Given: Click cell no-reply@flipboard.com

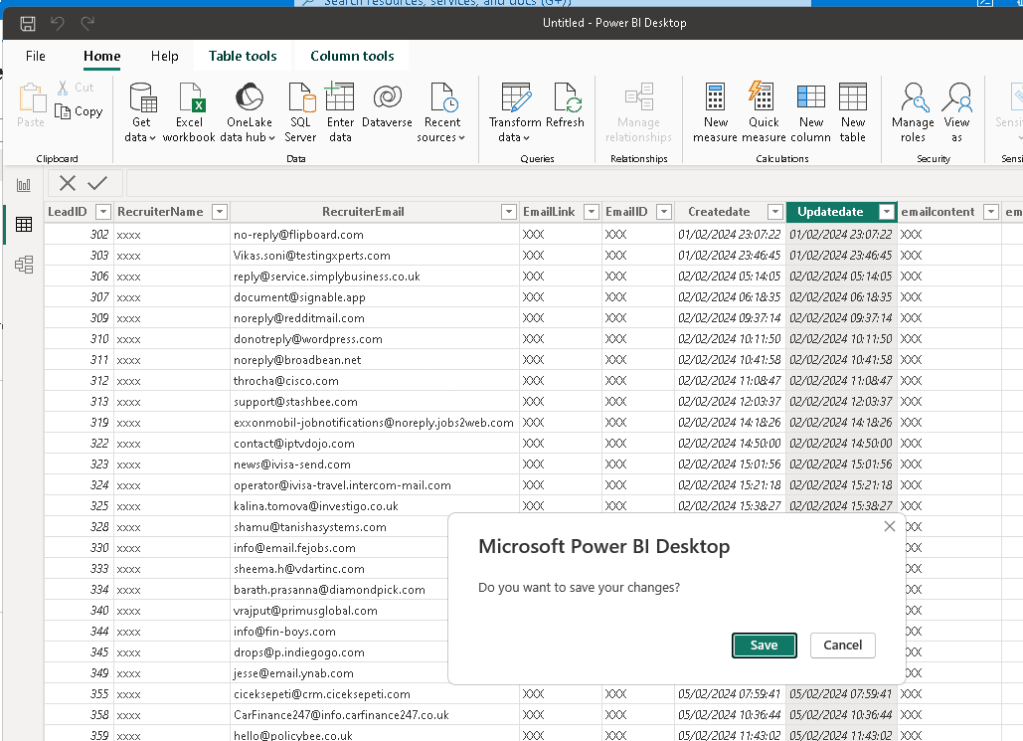Looking at the screenshot, I should pyautogui.click(x=374, y=235).
